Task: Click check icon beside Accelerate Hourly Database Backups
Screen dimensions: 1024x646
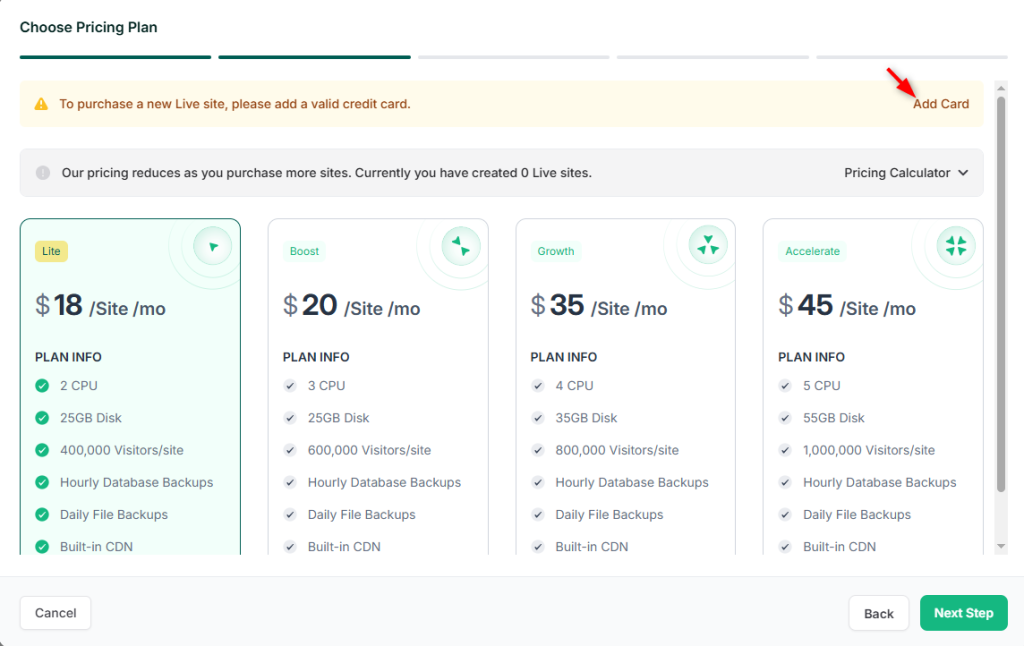Action: (x=785, y=482)
